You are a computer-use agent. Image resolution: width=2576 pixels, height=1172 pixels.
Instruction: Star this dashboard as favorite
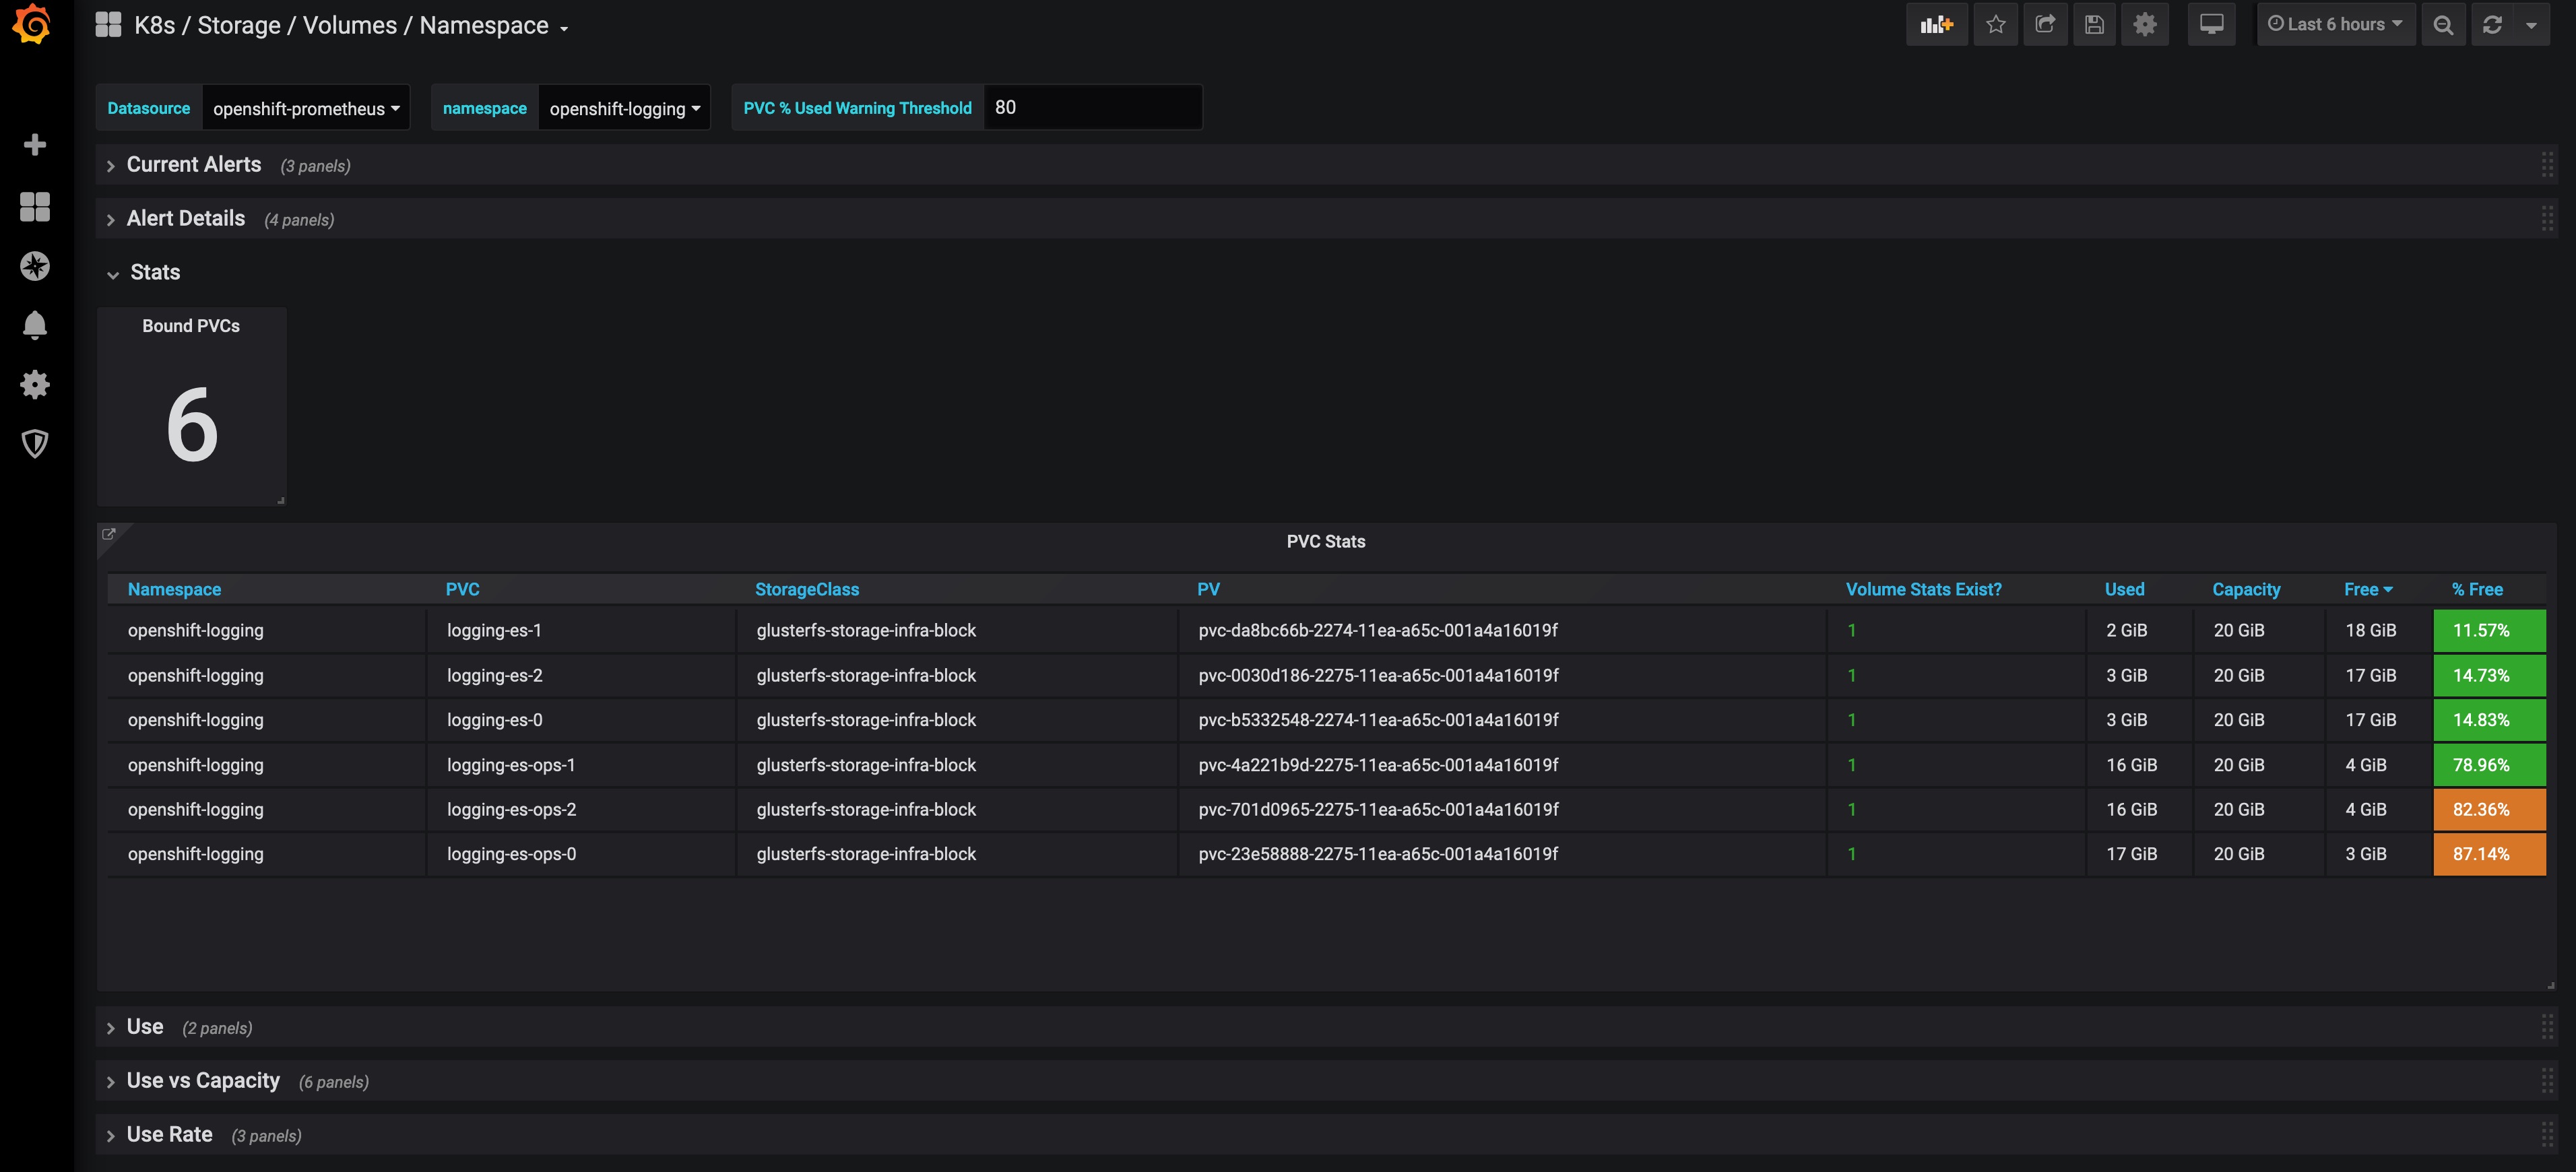(x=1995, y=25)
